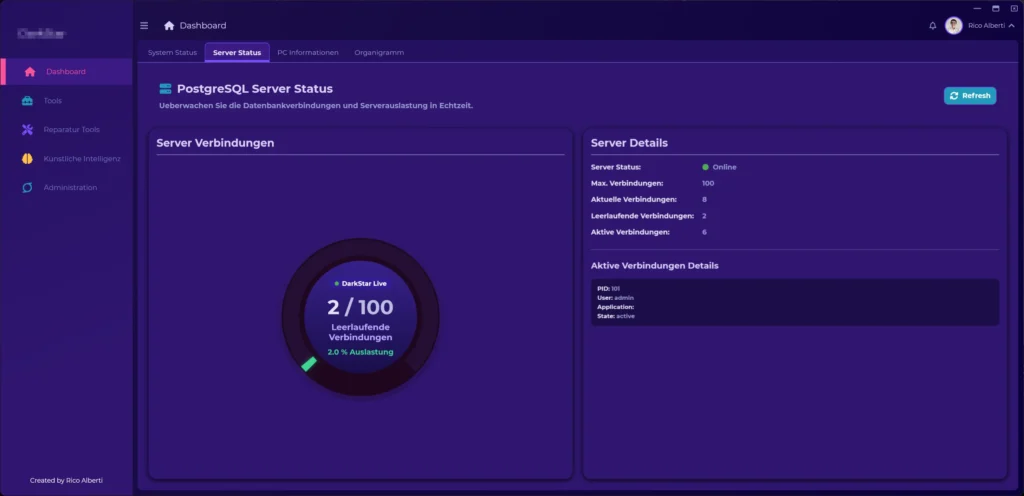
Task: Click the Aktuelle Verbindungen value 8
Action: [x=704, y=200]
